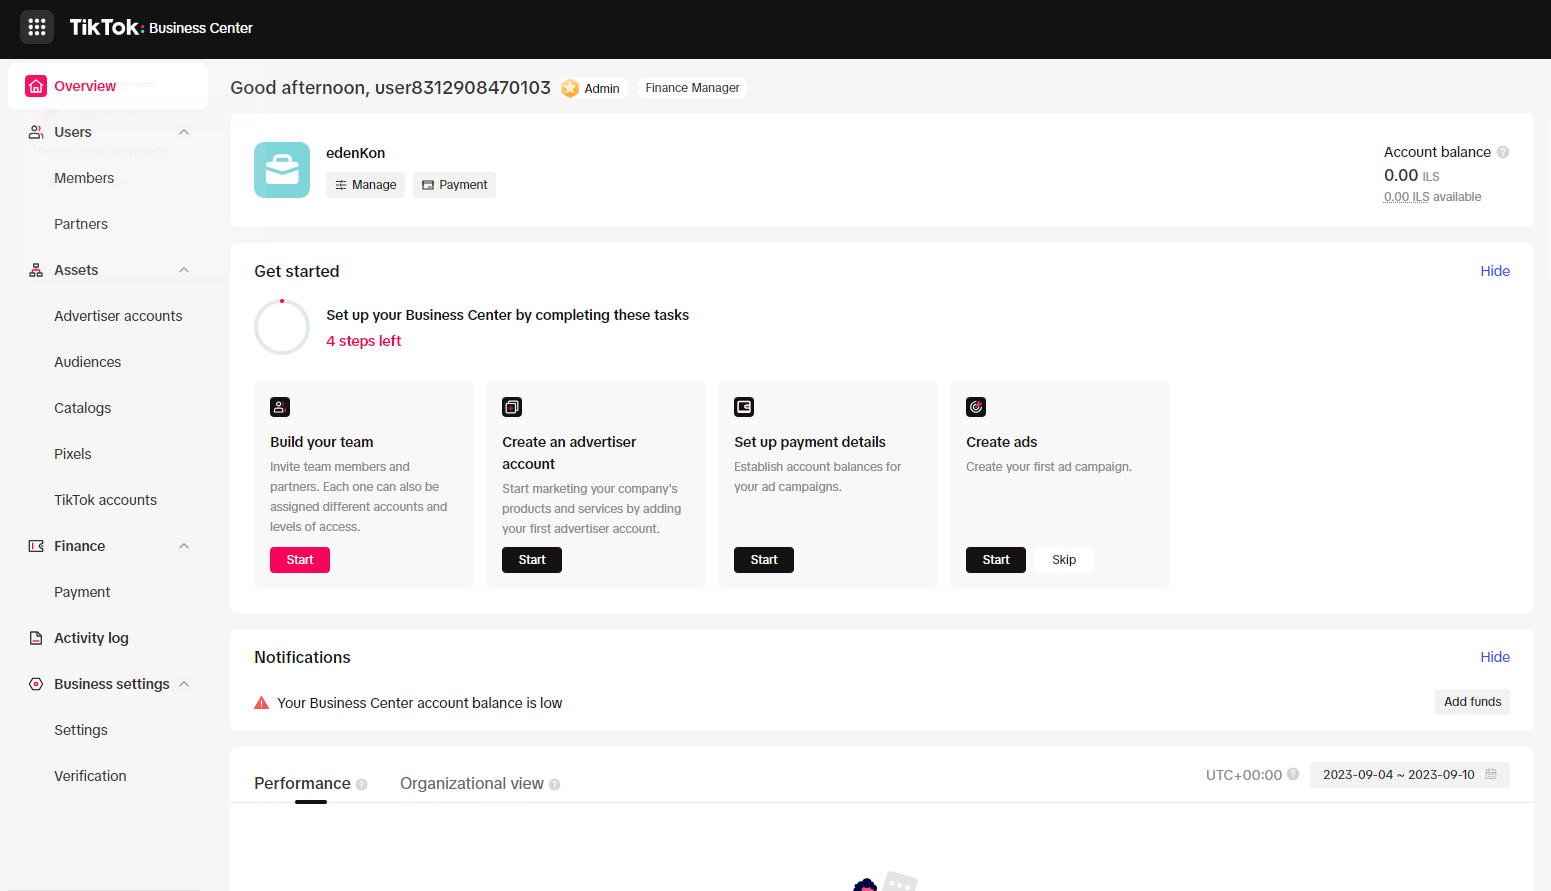Click the 'UTC+00:00' timezone label
Image resolution: width=1551 pixels, height=891 pixels.
(x=1244, y=775)
